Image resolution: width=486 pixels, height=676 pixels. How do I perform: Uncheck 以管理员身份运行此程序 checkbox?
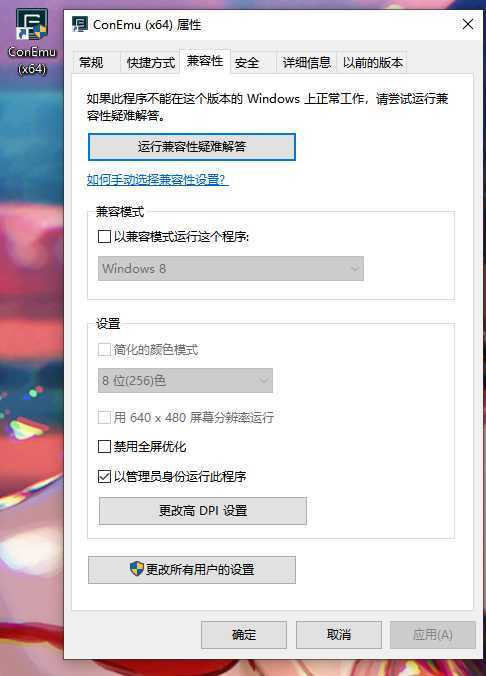click(104, 476)
